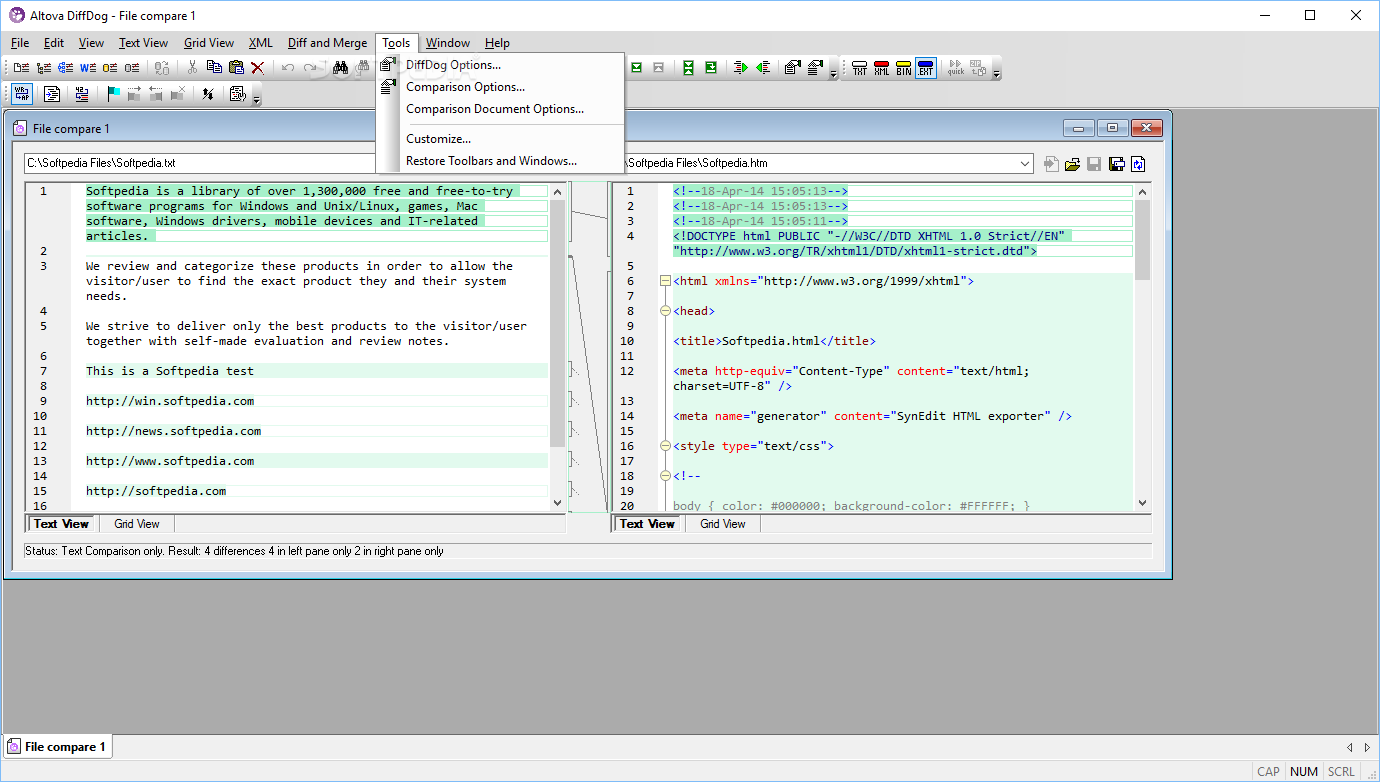Click the Compare Microsoft Word Files icon

tap(88, 68)
